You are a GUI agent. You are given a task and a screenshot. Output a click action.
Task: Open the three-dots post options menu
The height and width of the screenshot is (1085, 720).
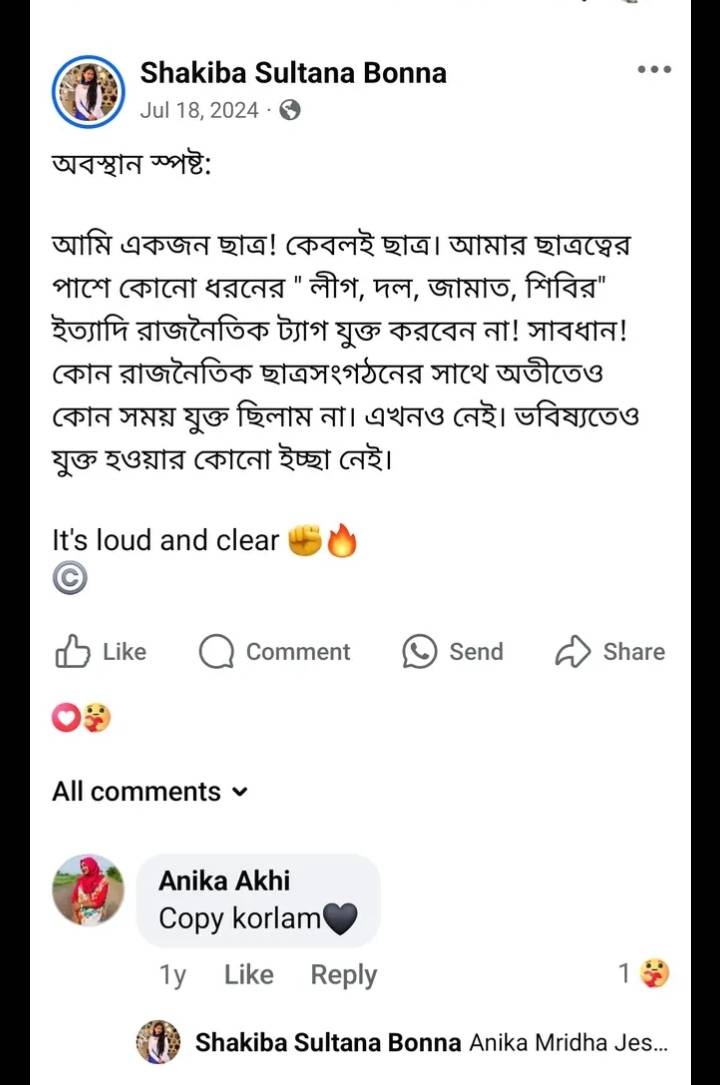[654, 70]
